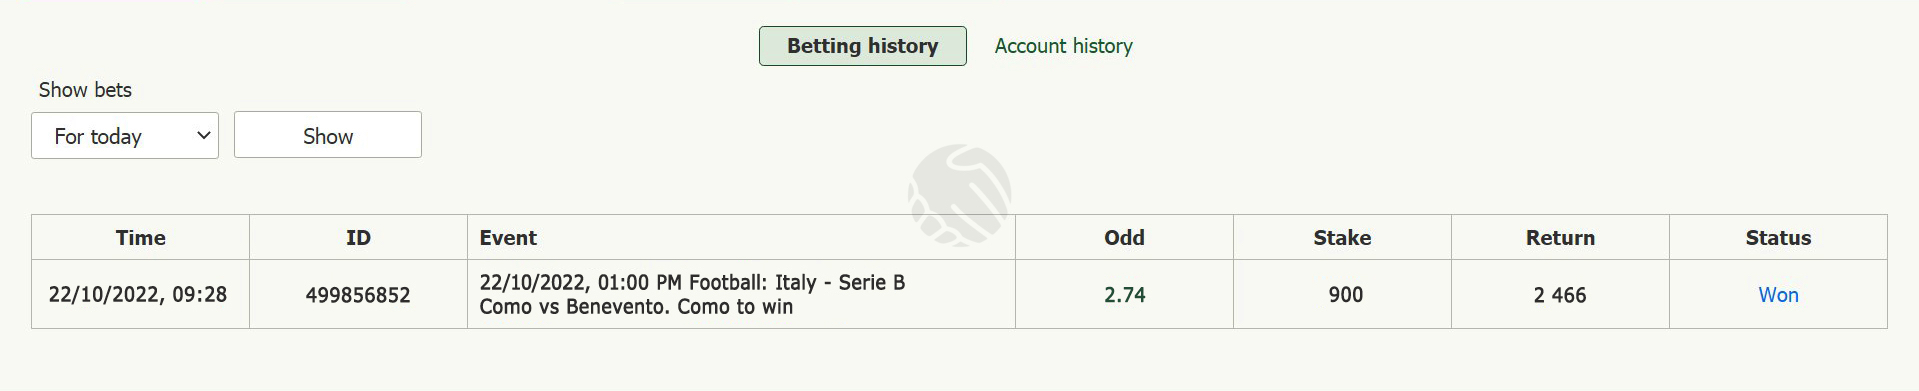Click the dropdown chevron arrow
Screen dimensions: 1919x391
203,135
